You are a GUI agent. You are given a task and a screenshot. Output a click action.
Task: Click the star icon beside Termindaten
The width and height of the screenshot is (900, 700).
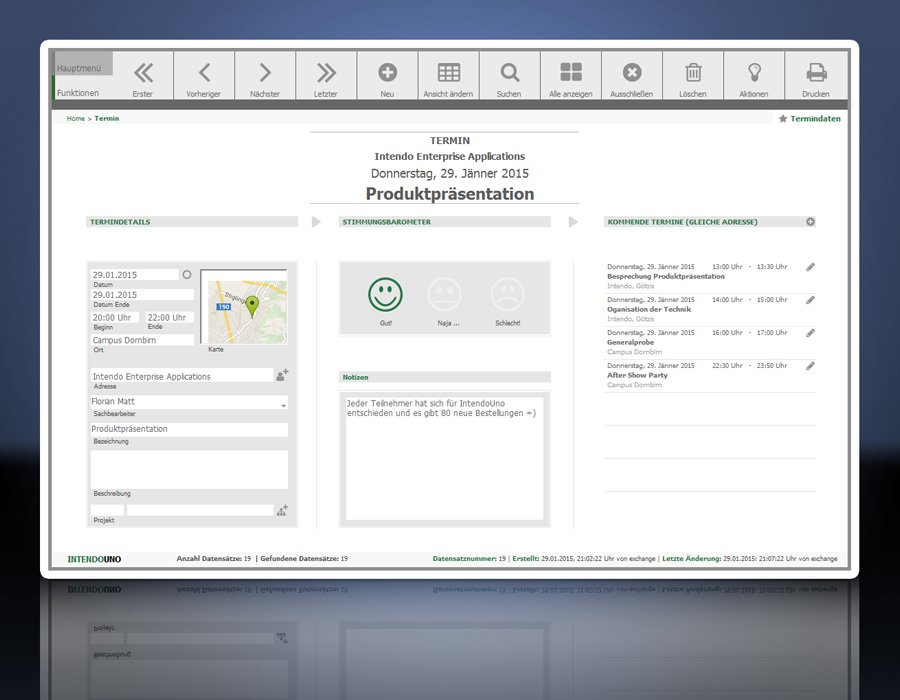point(782,119)
